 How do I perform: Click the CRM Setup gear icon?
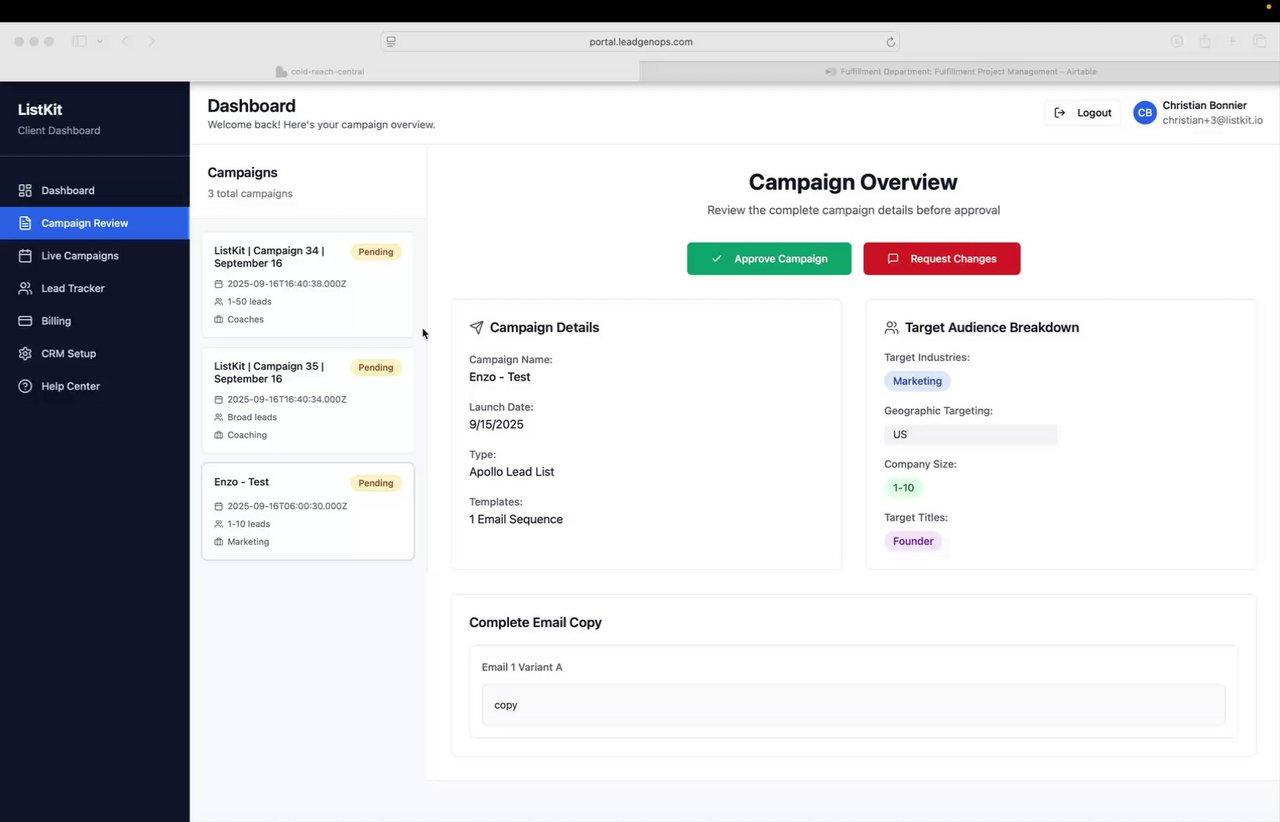point(25,353)
